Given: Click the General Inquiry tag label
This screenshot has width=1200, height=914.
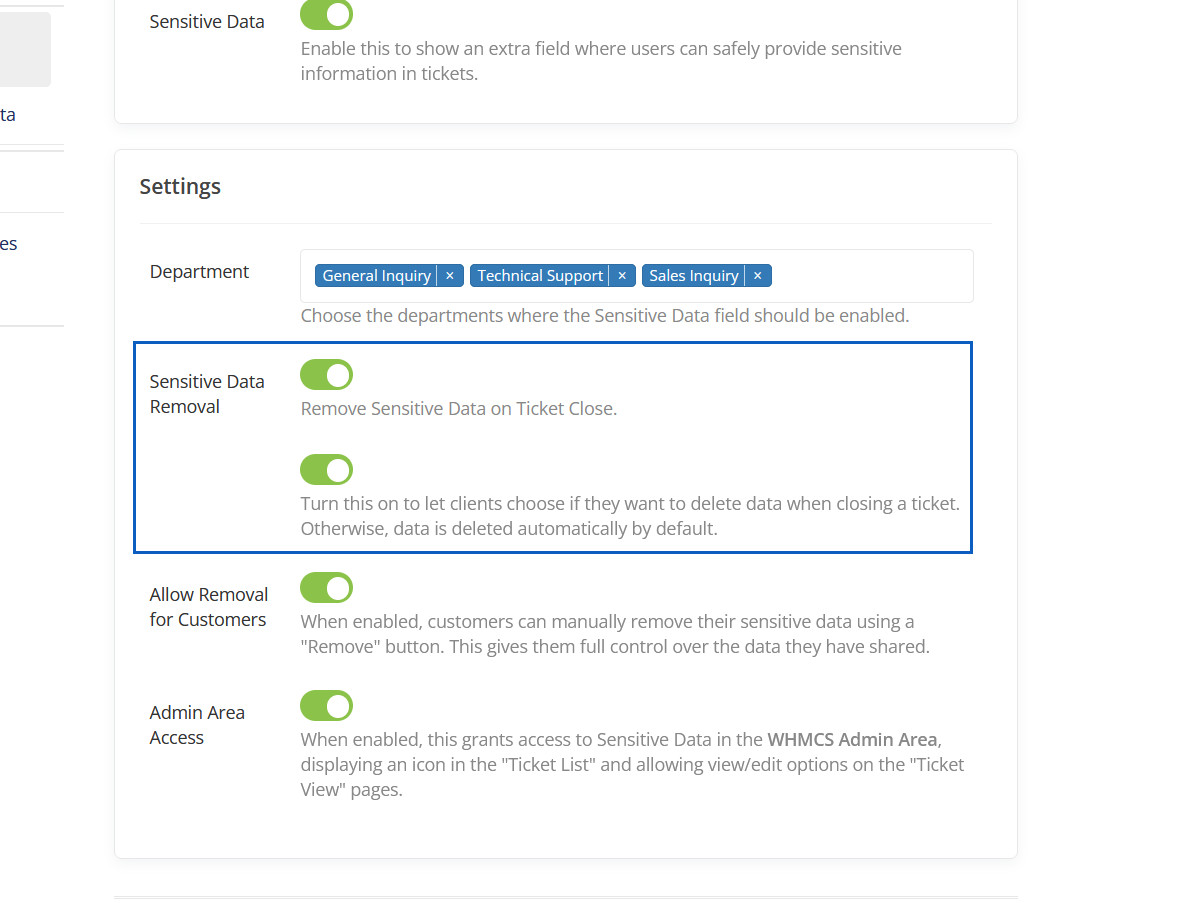Looking at the screenshot, I should (376, 276).
